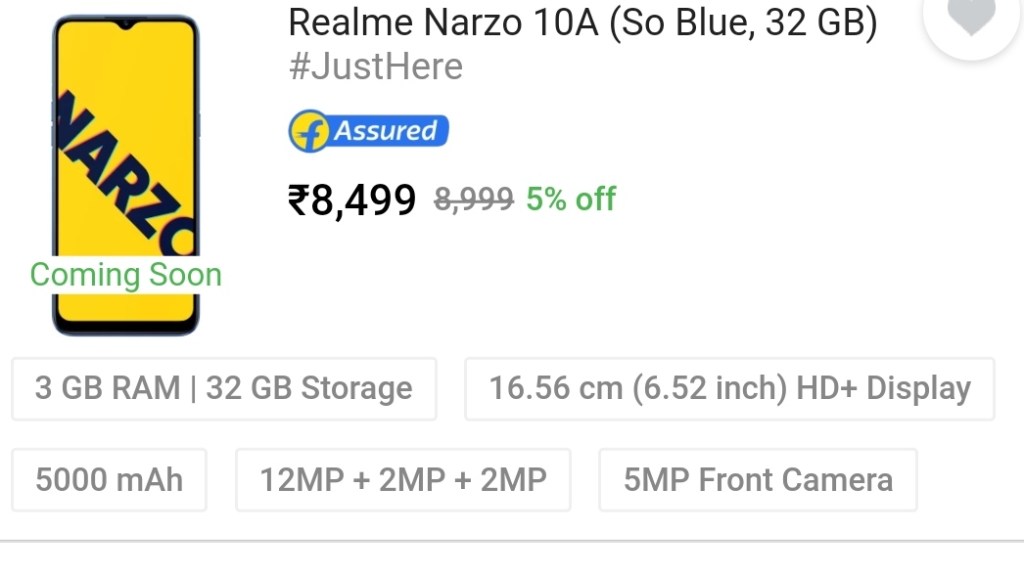Select the '5MP Front Camera' chip
Image resolution: width=1024 pixels, height=577 pixels.
pos(758,480)
